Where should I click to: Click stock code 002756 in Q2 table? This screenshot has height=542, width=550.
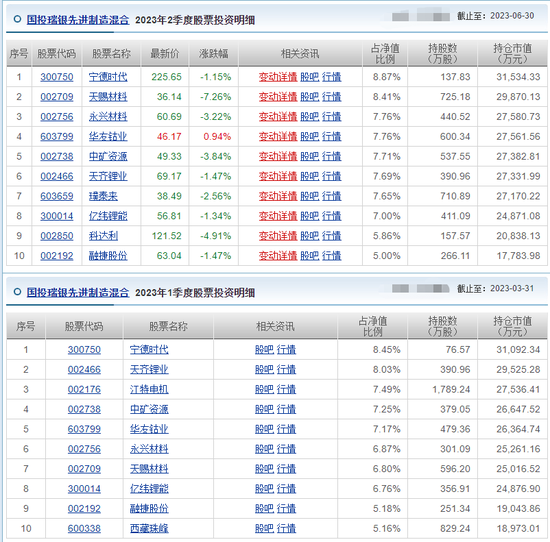pyautogui.click(x=57, y=117)
